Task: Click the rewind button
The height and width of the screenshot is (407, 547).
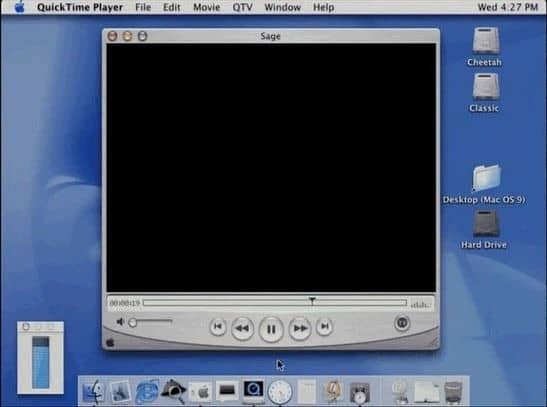Action: [242, 328]
